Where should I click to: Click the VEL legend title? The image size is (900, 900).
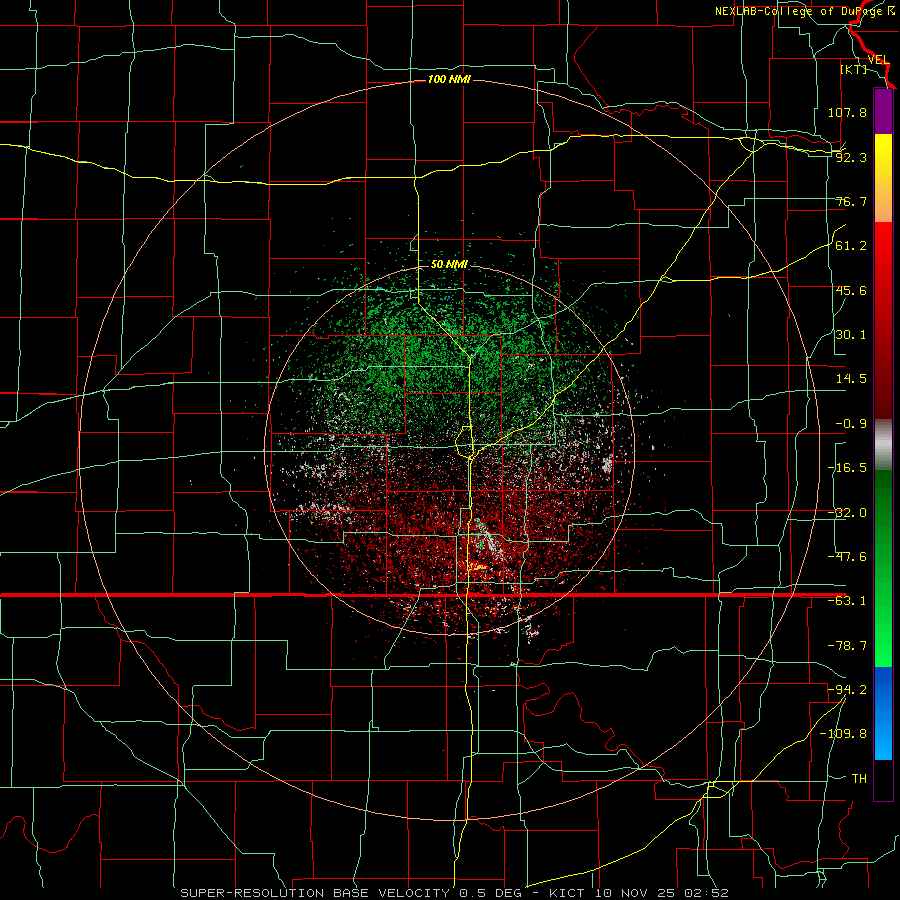point(878,60)
